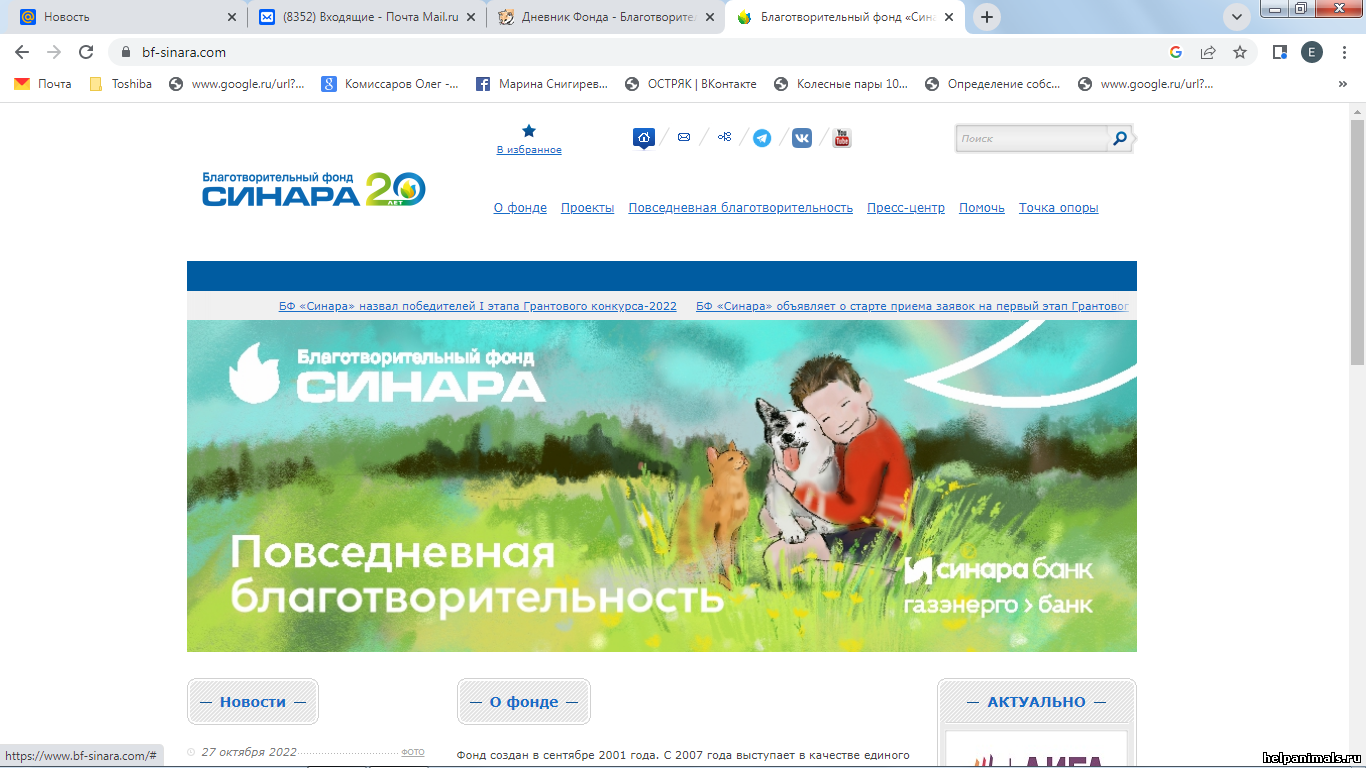Open a new tab with plus button
The height and width of the screenshot is (768, 1366).
click(987, 17)
